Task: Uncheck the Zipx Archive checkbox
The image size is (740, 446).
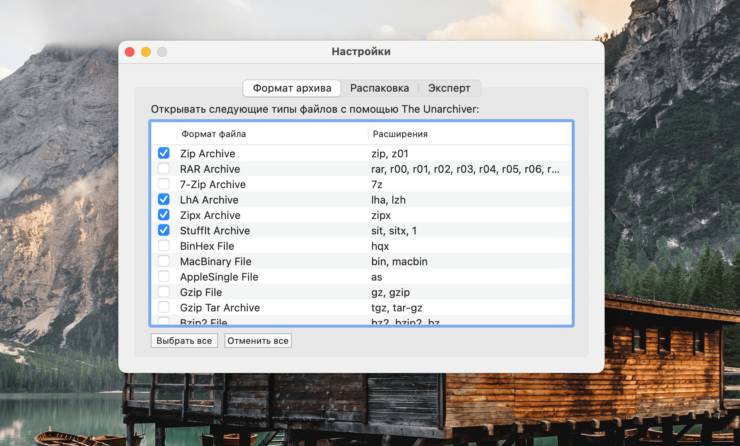Action: [x=164, y=215]
